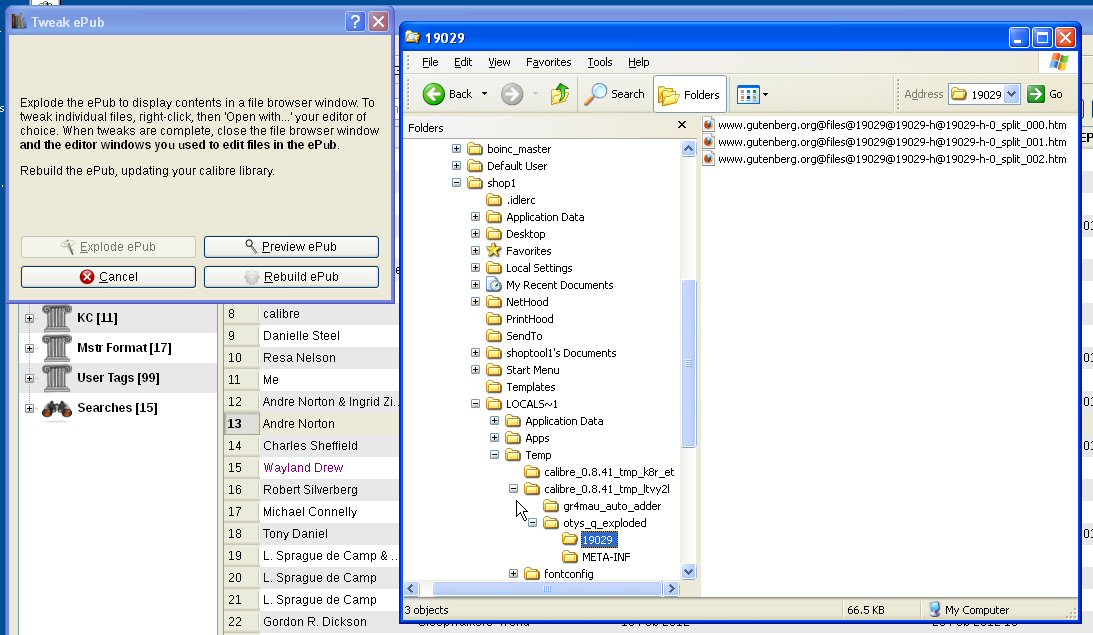The height and width of the screenshot is (635, 1093).
Task: Open Search in the Explorer toolbar
Action: tap(614, 94)
